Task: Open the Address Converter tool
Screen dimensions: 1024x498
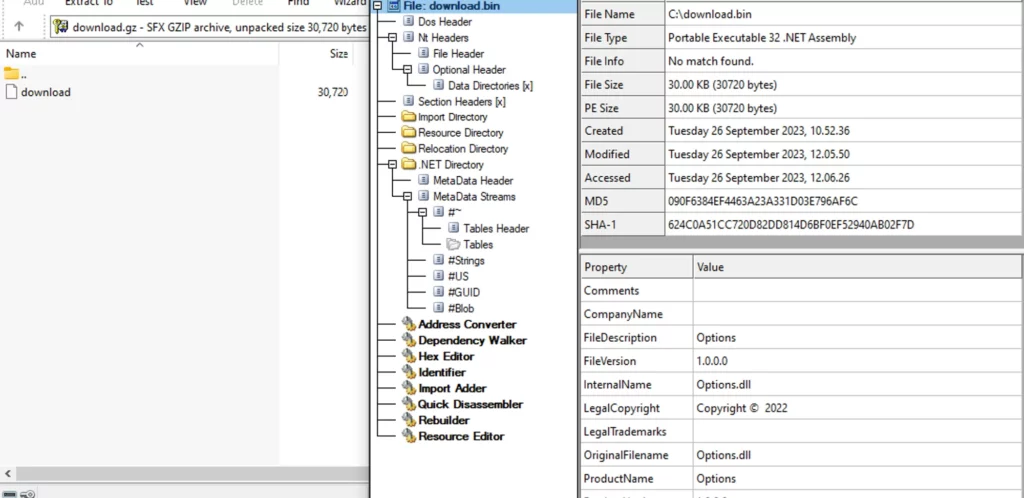Action: [x=466, y=324]
